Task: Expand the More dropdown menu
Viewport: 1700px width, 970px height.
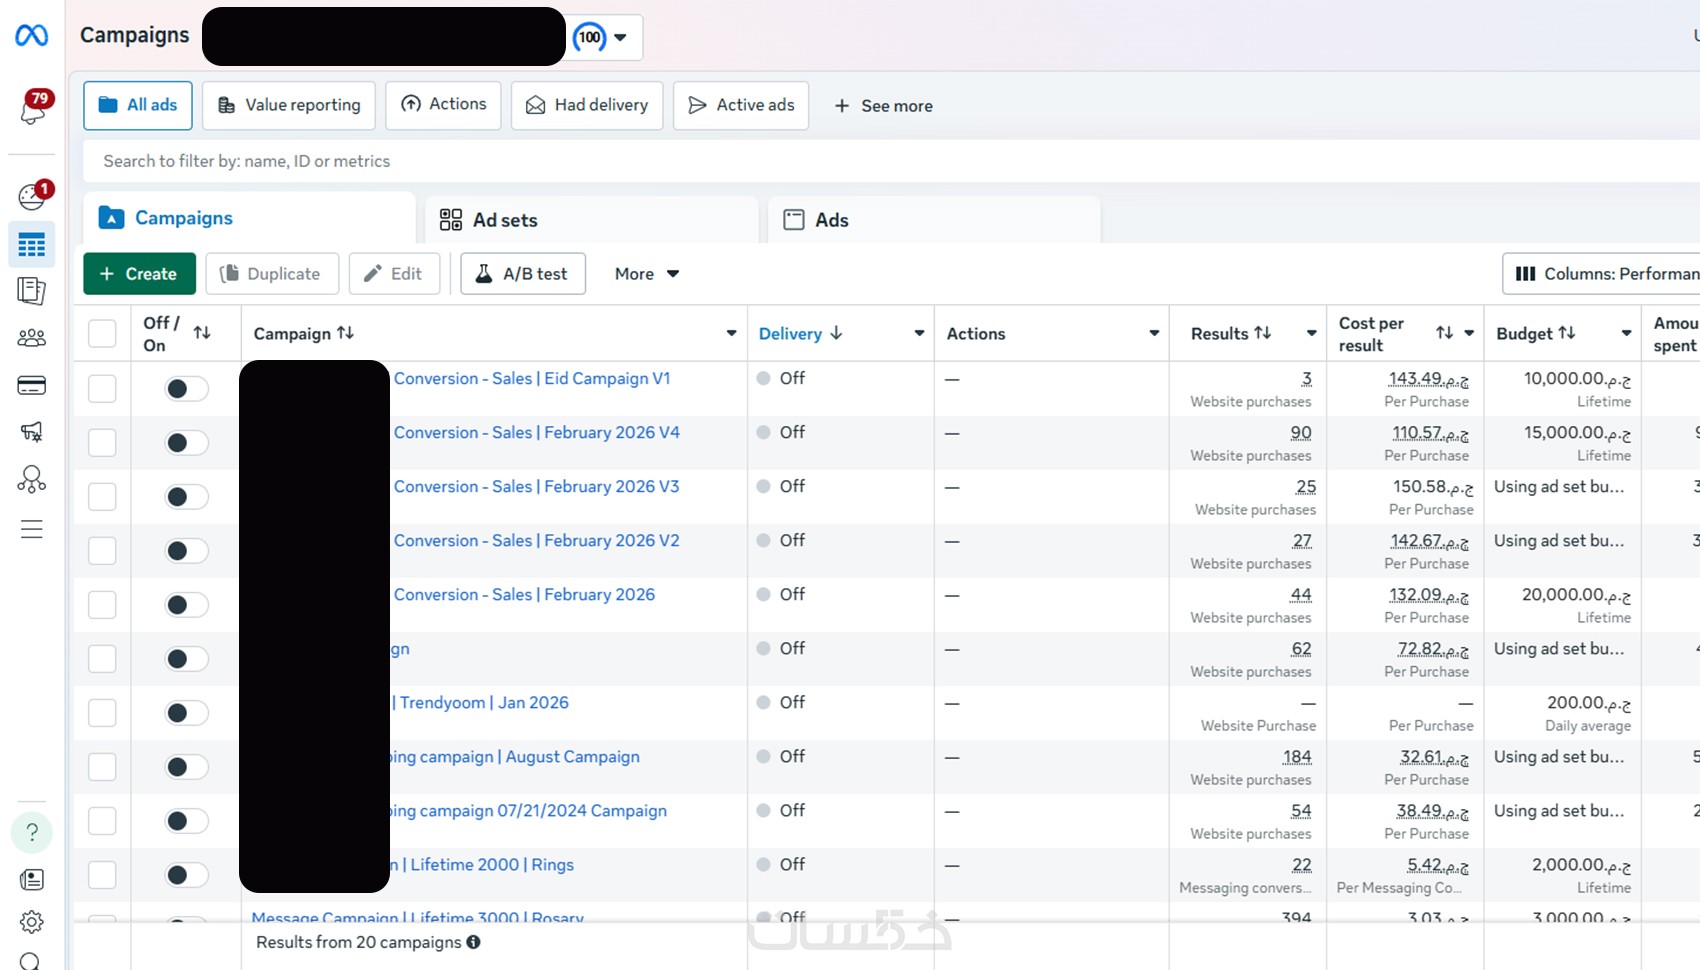Action: (x=646, y=274)
